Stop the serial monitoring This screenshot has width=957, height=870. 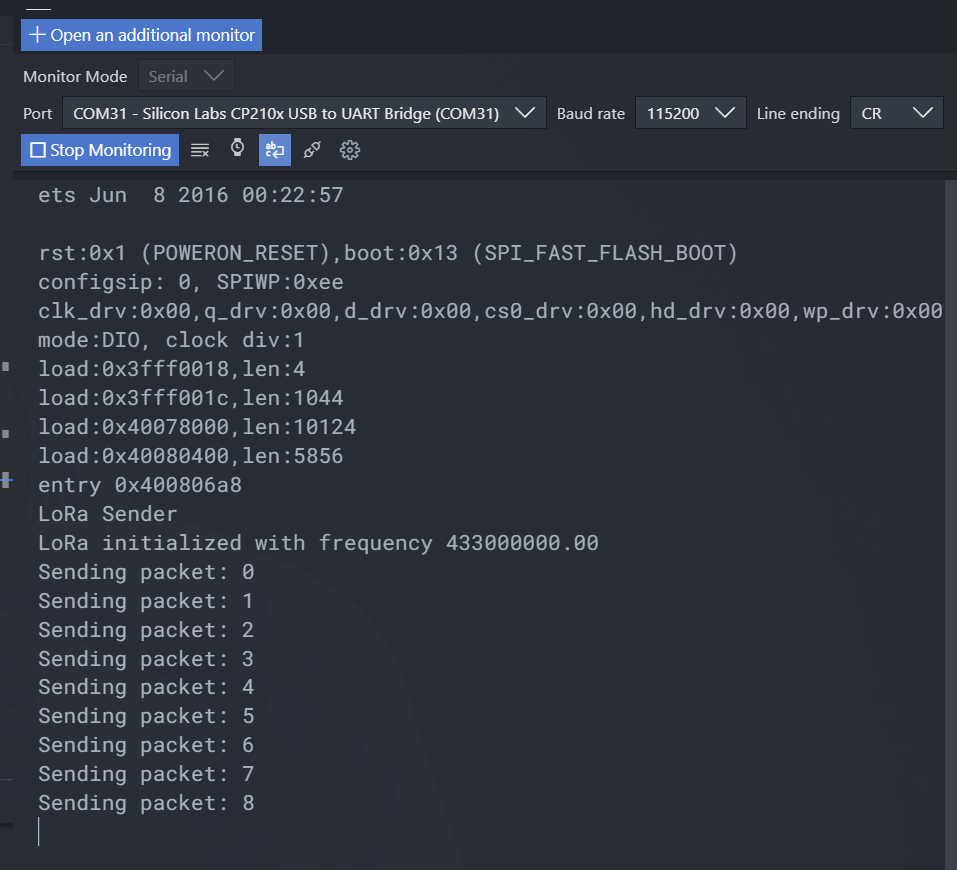100,150
